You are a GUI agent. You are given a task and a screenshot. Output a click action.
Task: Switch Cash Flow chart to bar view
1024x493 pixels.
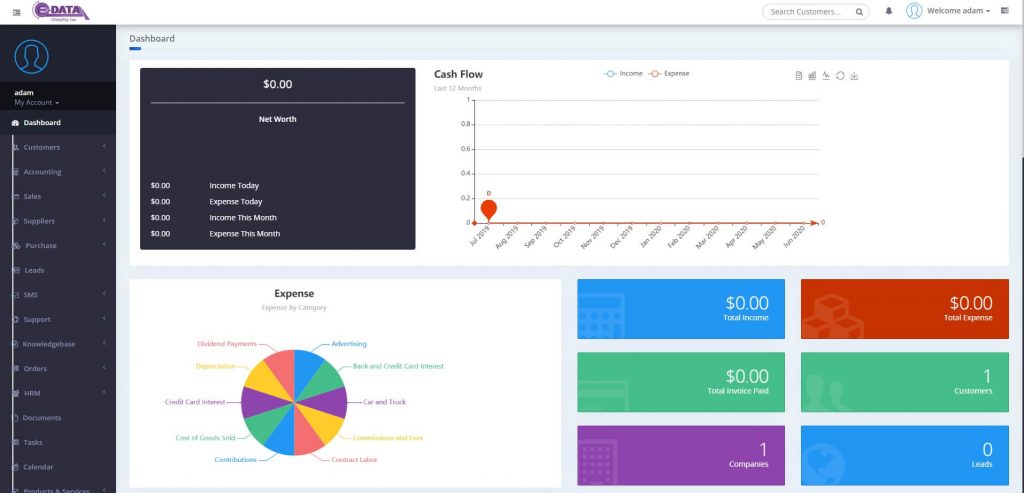[812, 76]
